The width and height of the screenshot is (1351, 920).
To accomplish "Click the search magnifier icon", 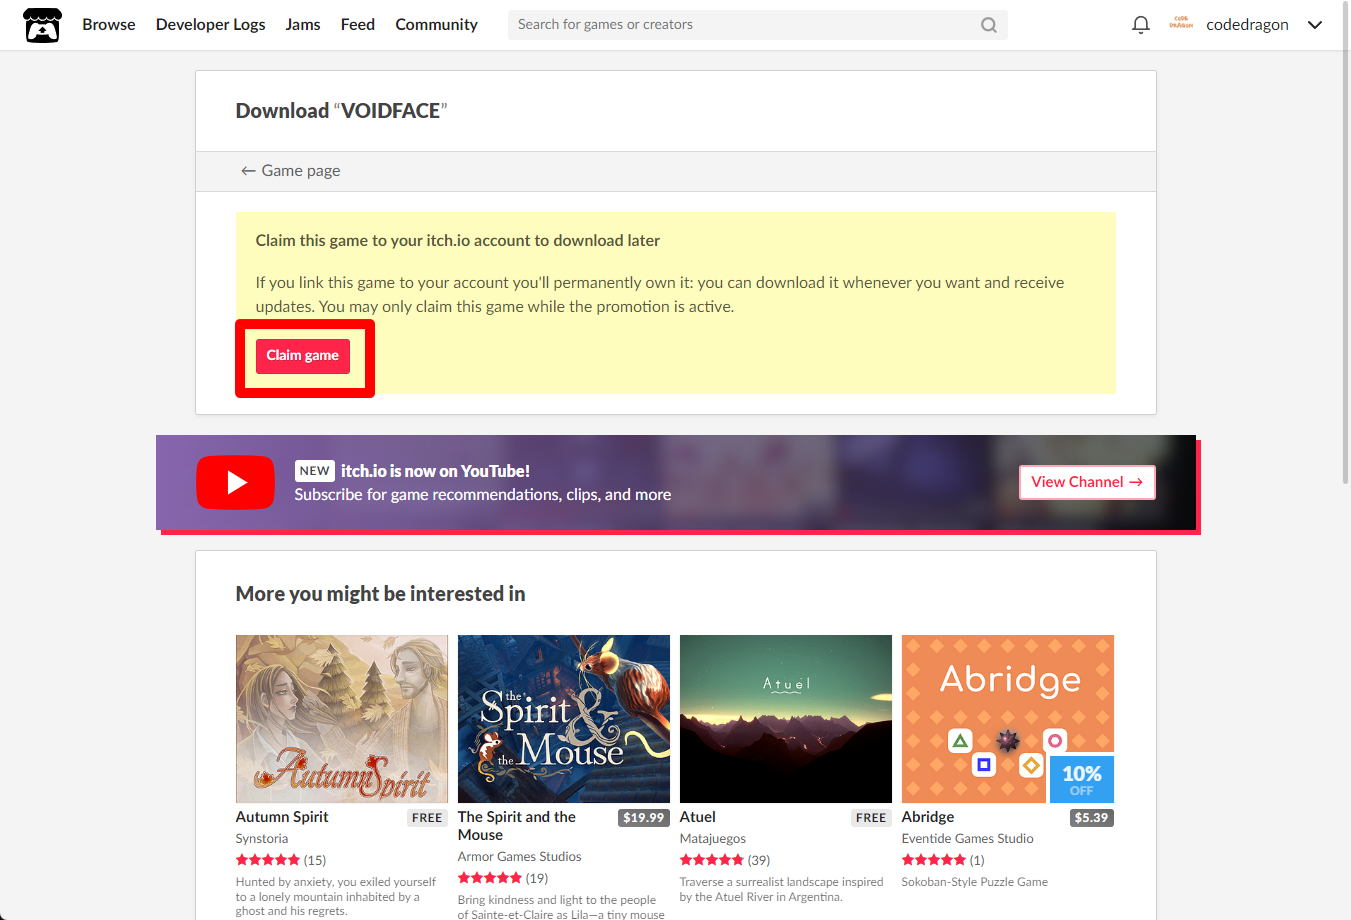I will (988, 25).
